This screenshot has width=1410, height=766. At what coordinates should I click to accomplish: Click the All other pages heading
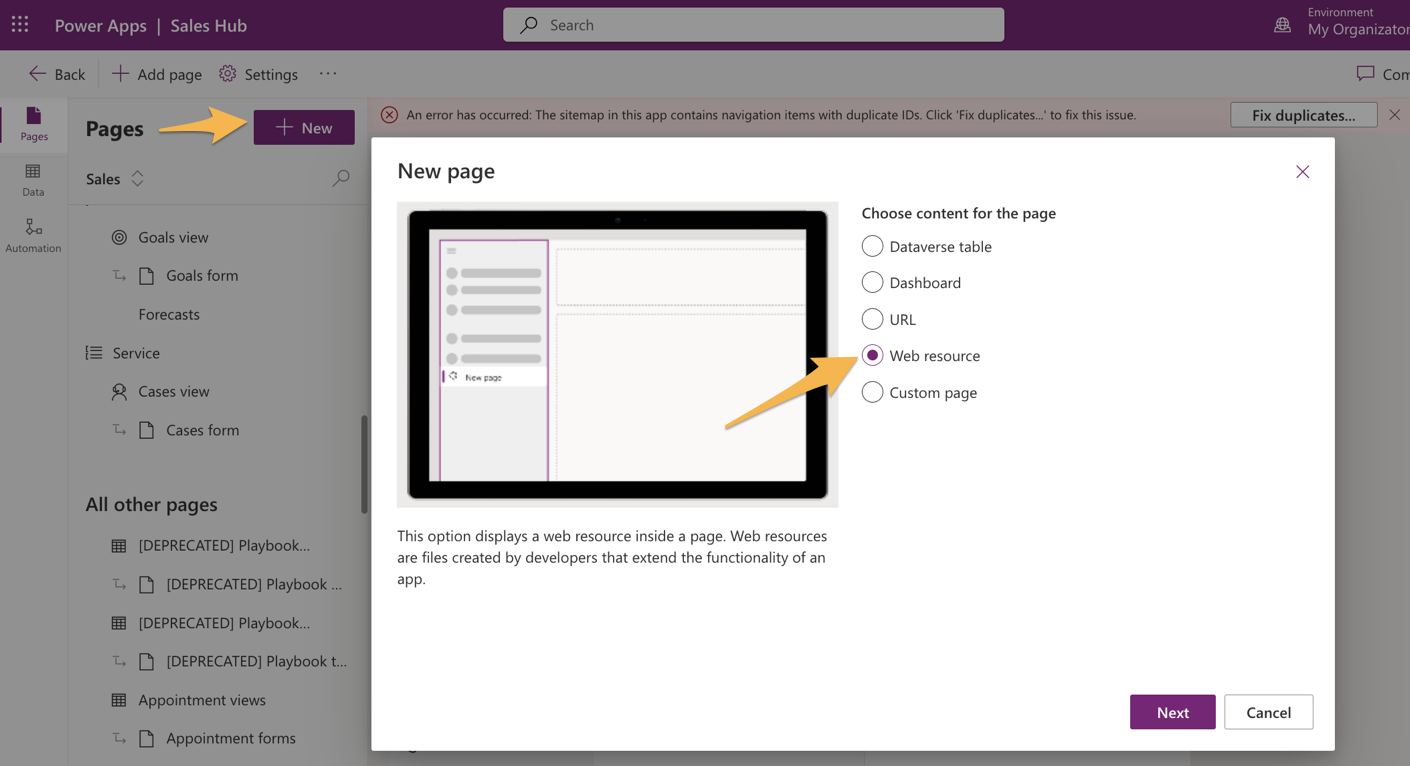point(151,505)
